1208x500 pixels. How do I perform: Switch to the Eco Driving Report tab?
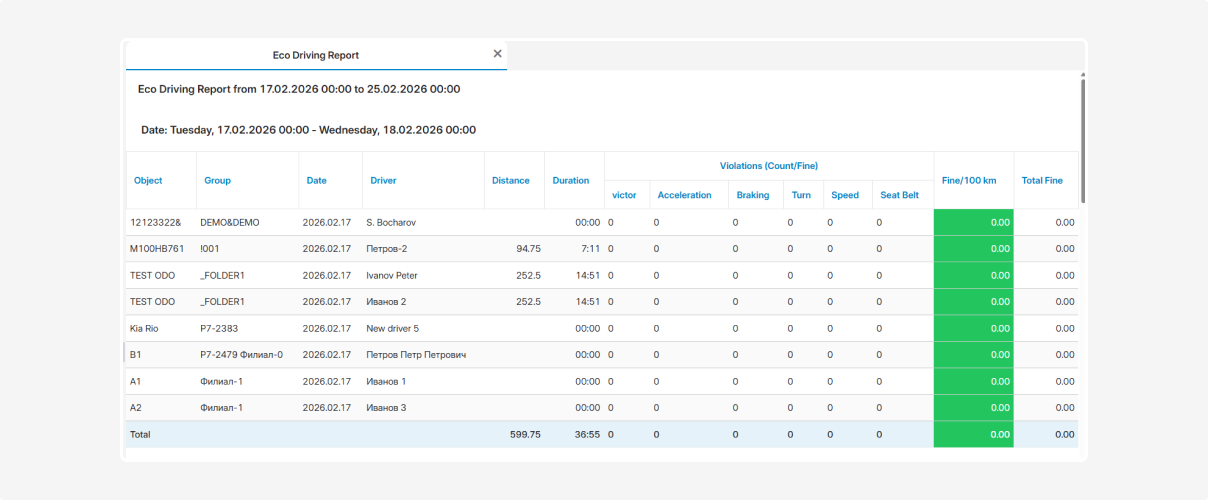(x=315, y=56)
